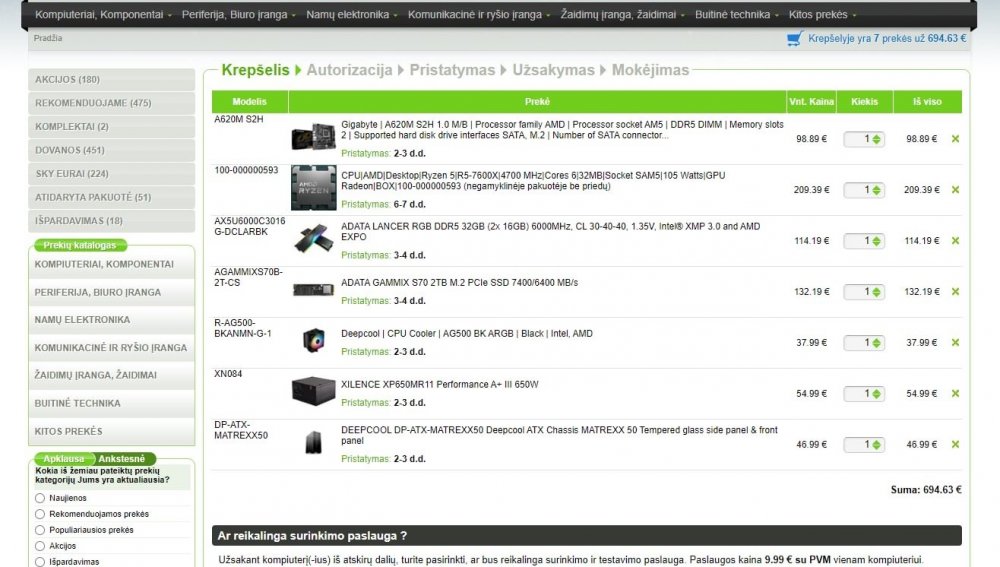Screen dimensions: 1000x567
Task: Go to Pradžia breadcrumb link
Action: coord(48,38)
